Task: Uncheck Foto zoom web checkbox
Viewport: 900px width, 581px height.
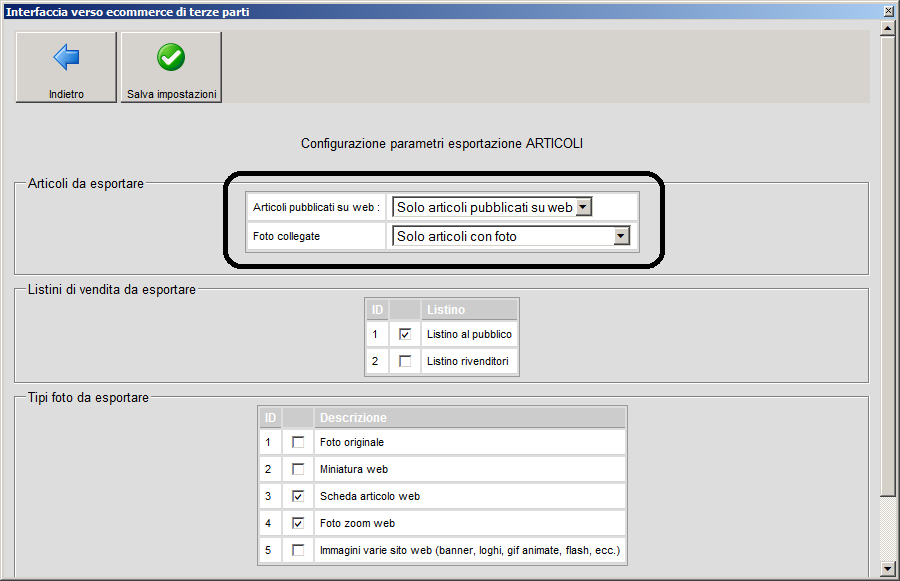Action: coord(298,523)
